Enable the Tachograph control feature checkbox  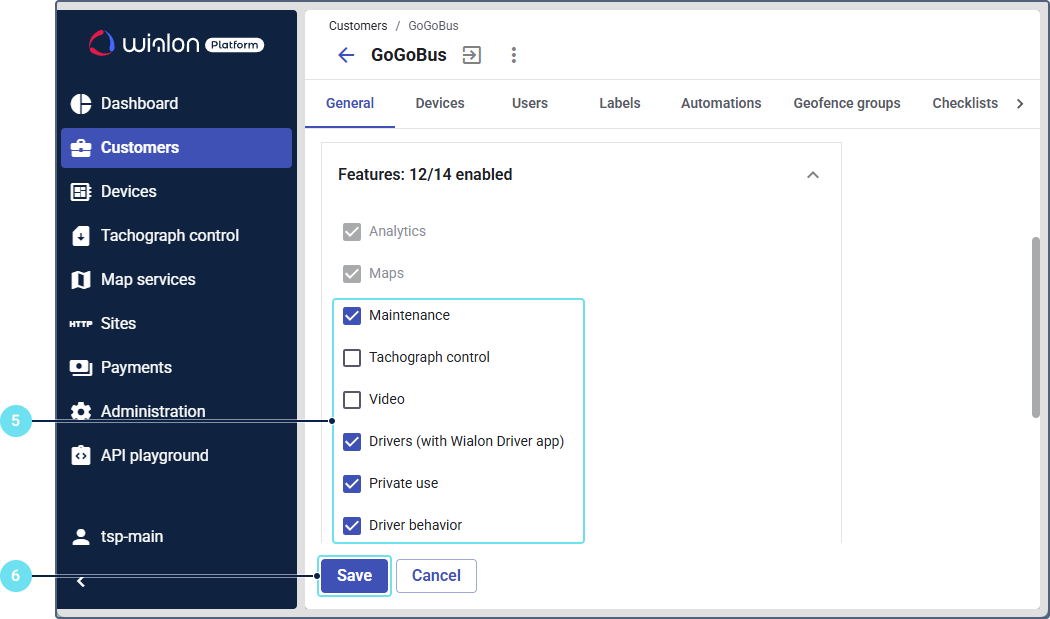(352, 358)
